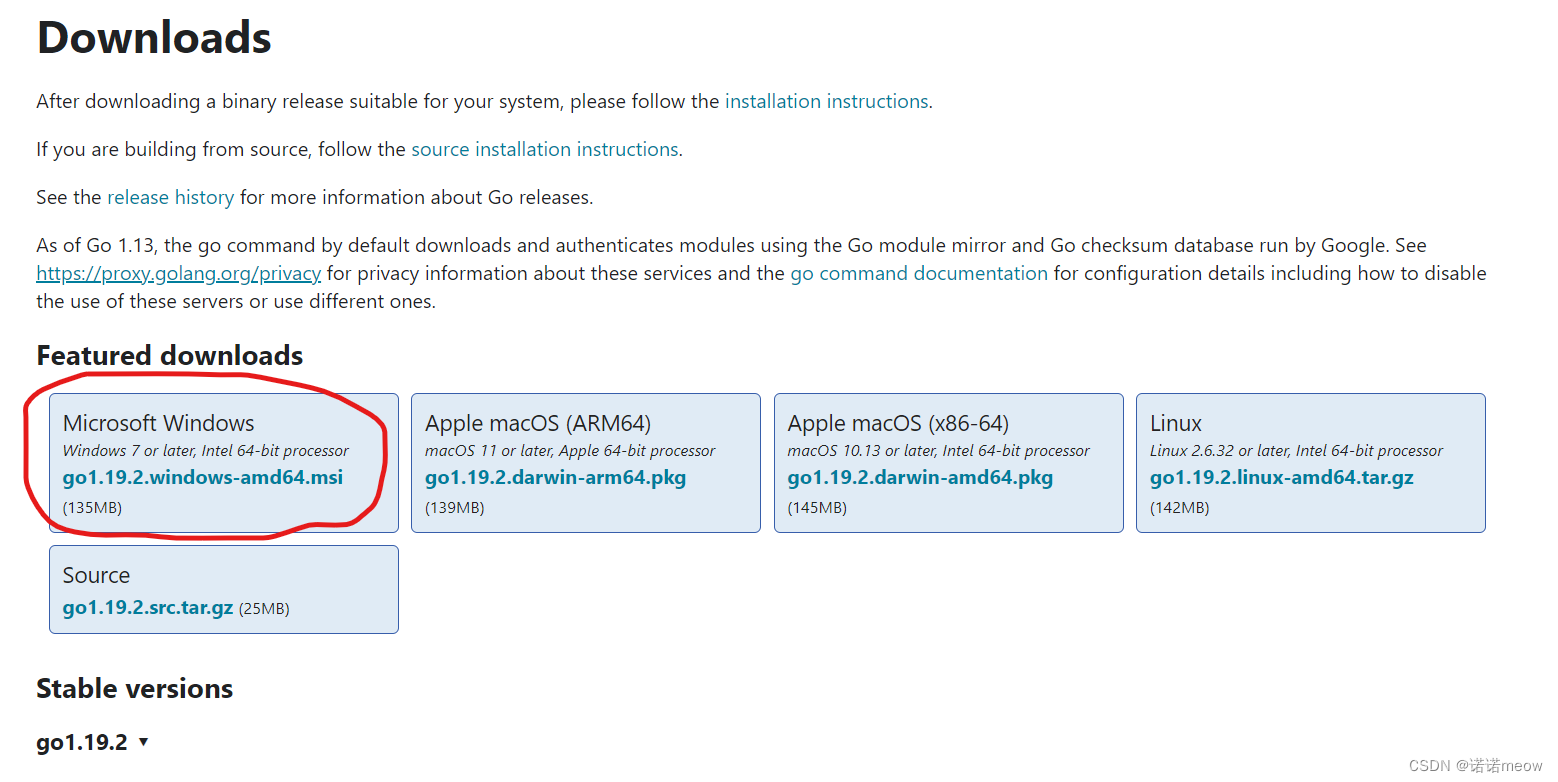This screenshot has height=782, width=1558.
Task: Click the Downloads page heading
Action: (154, 38)
